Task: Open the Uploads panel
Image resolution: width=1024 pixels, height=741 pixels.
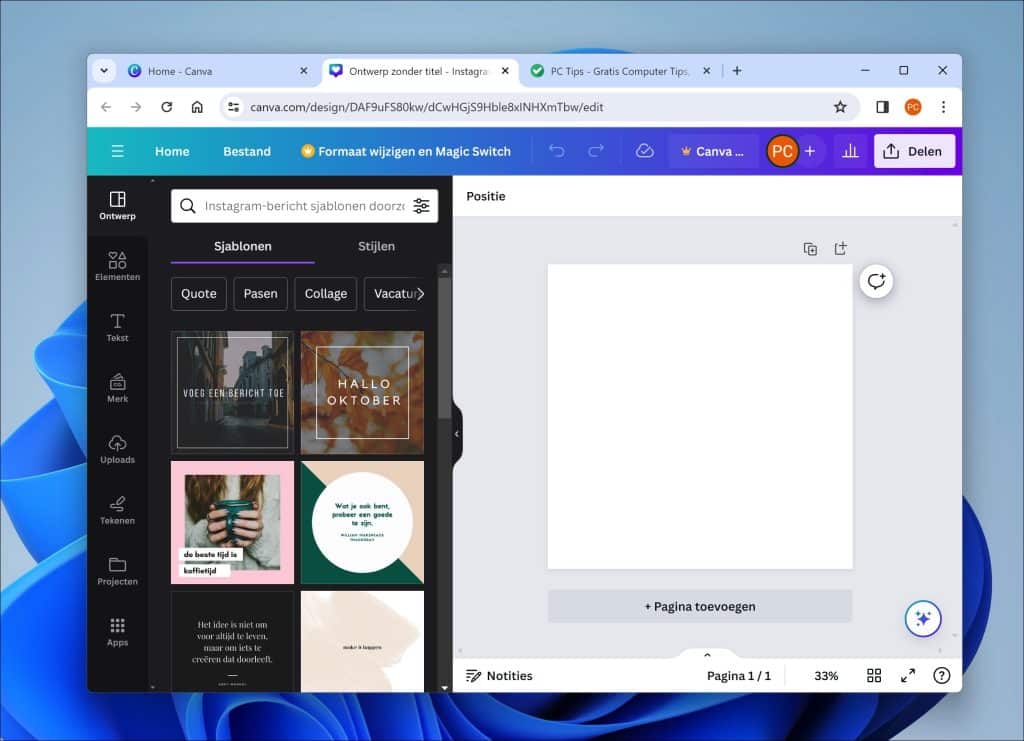Action: (118, 449)
